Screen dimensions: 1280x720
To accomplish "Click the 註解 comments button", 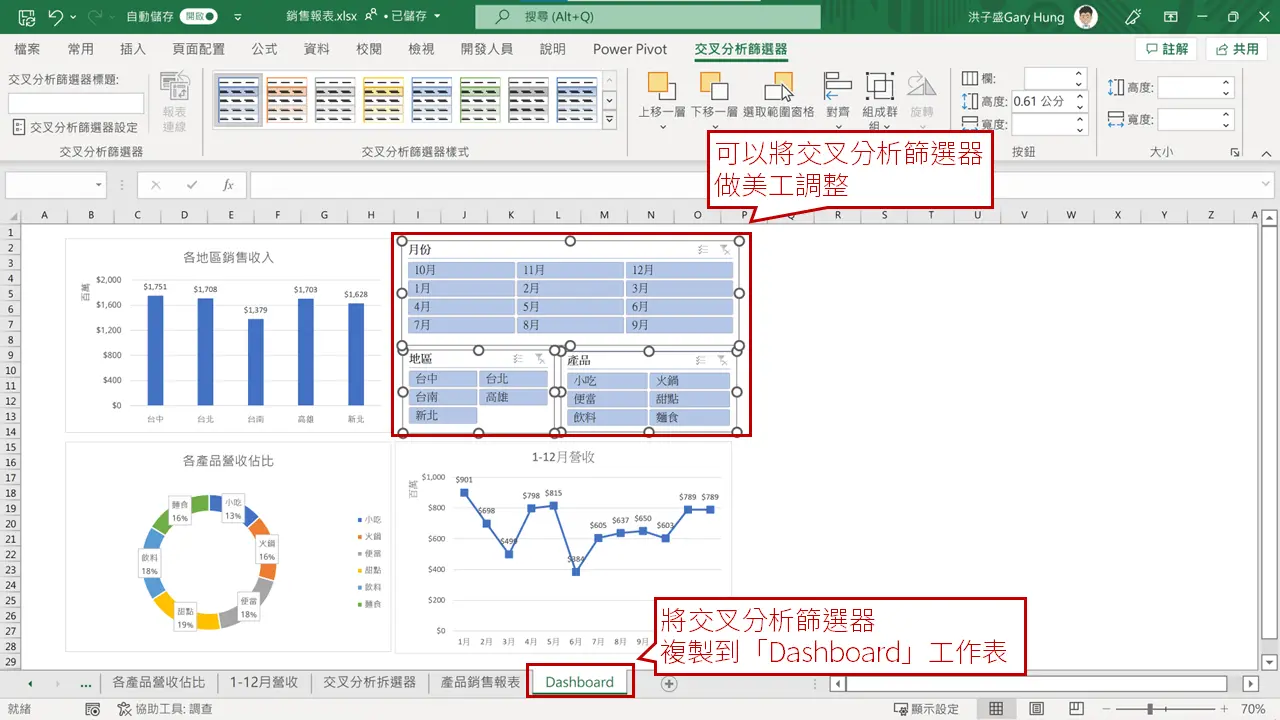I will [1166, 49].
